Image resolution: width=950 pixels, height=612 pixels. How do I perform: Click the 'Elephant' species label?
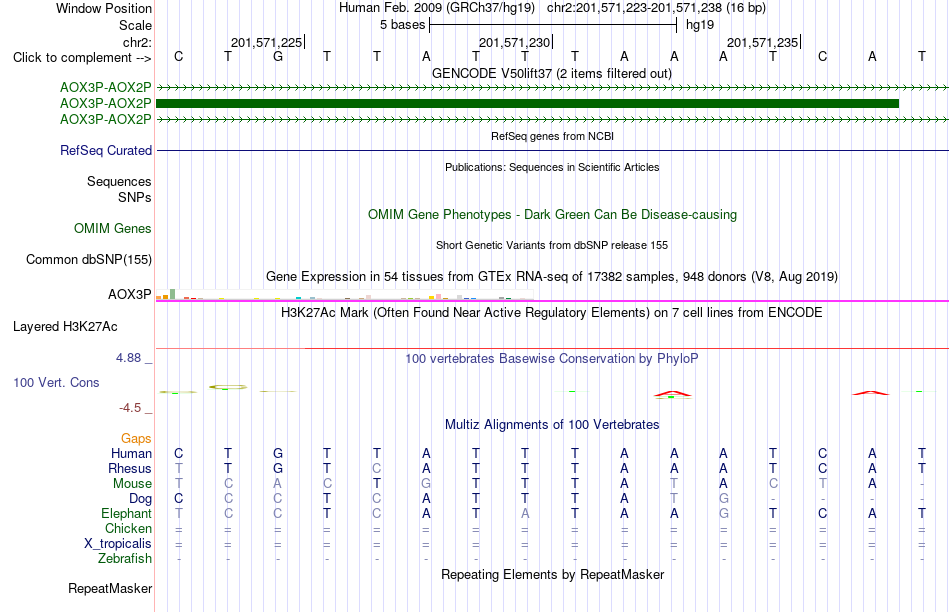(126, 513)
